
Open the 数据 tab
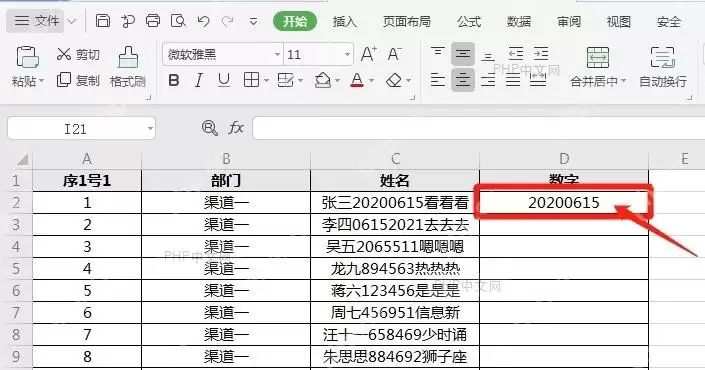(519, 22)
